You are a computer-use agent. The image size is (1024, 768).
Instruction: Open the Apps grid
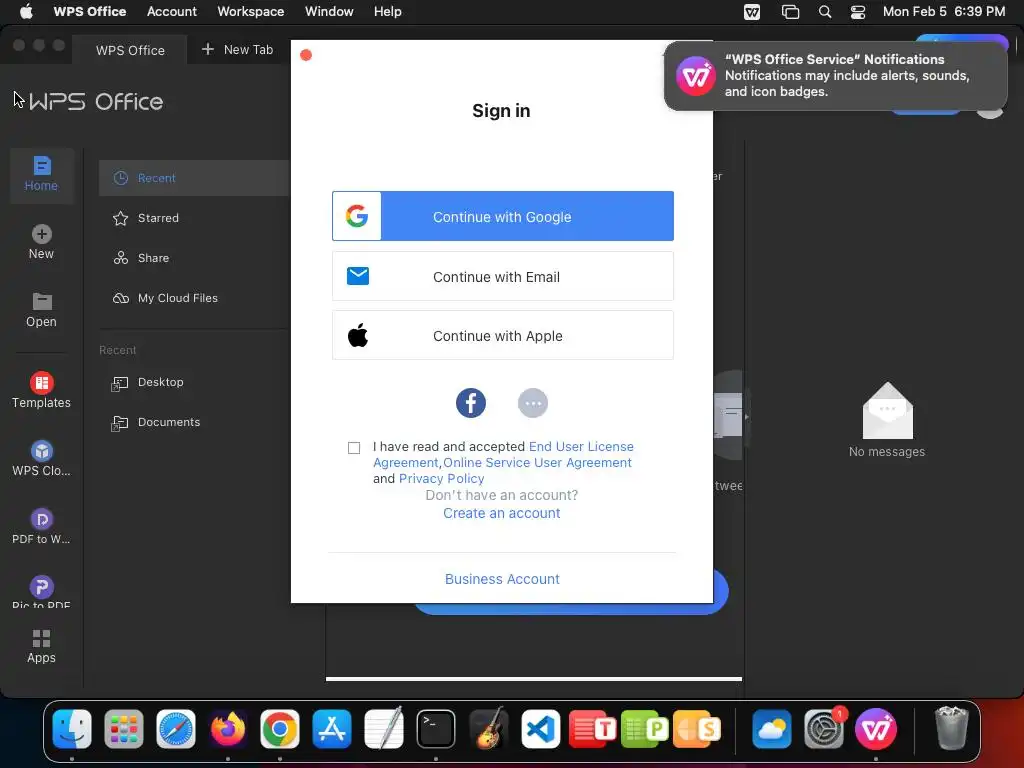[41, 646]
